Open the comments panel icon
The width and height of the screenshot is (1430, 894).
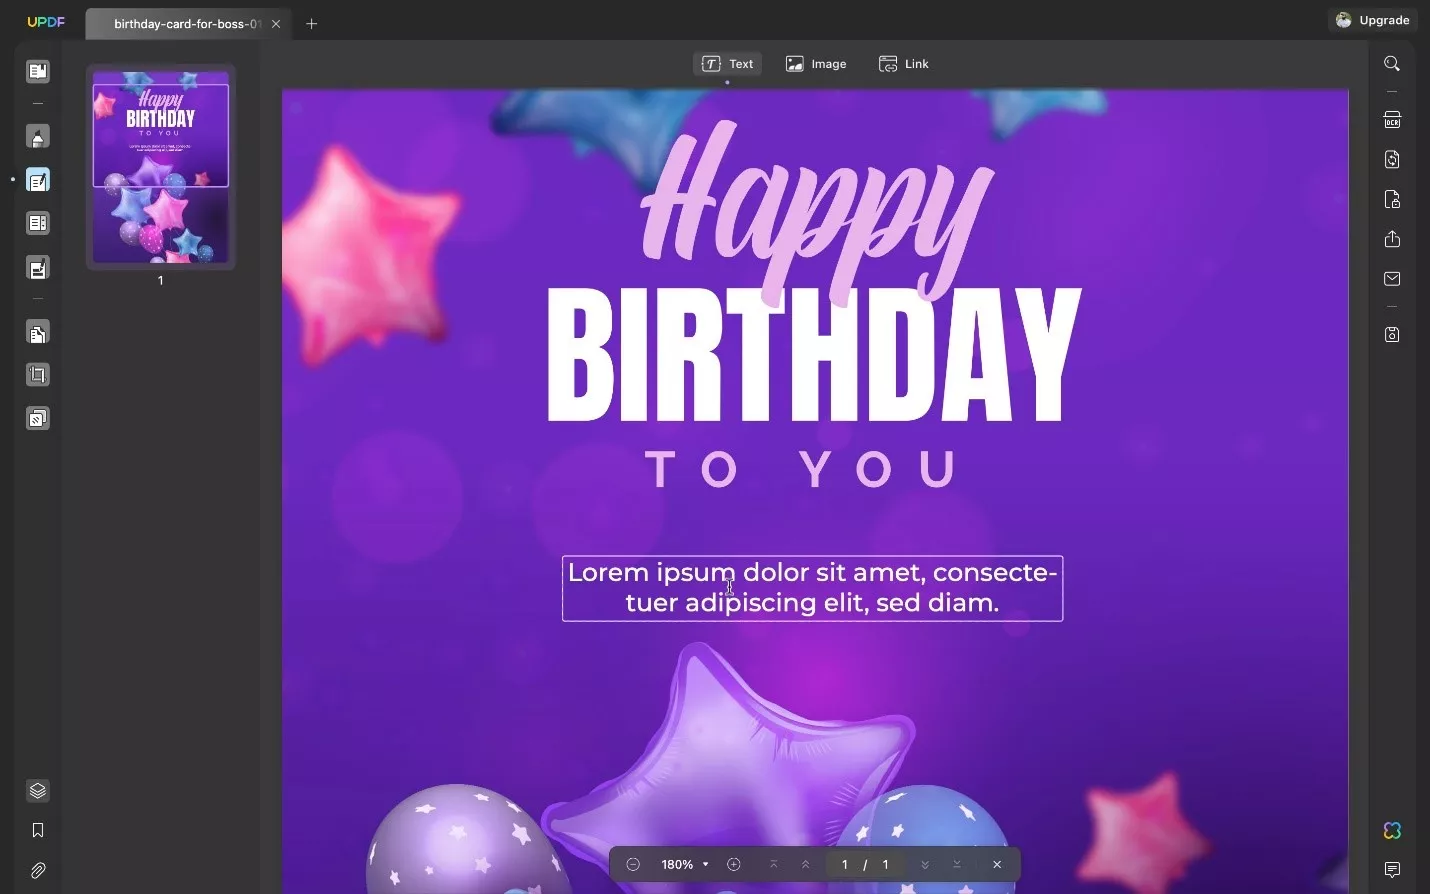coord(1392,870)
